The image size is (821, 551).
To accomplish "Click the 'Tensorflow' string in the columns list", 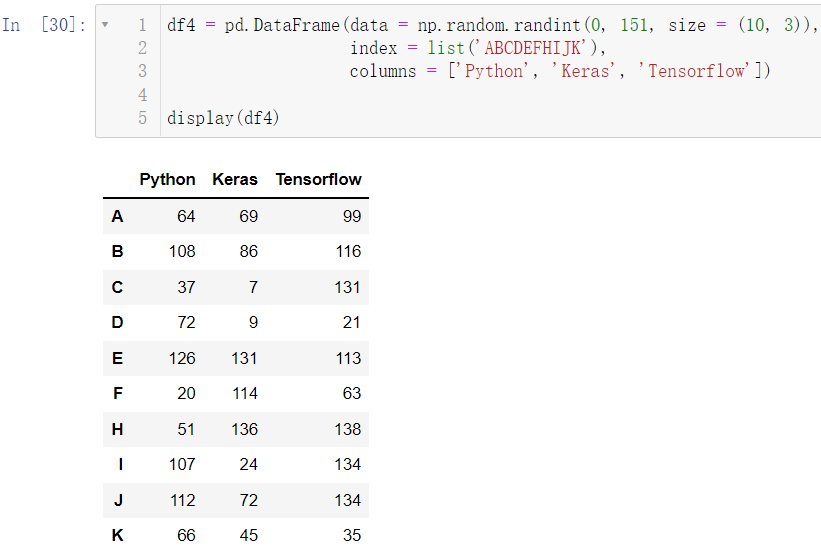I will click(x=695, y=71).
